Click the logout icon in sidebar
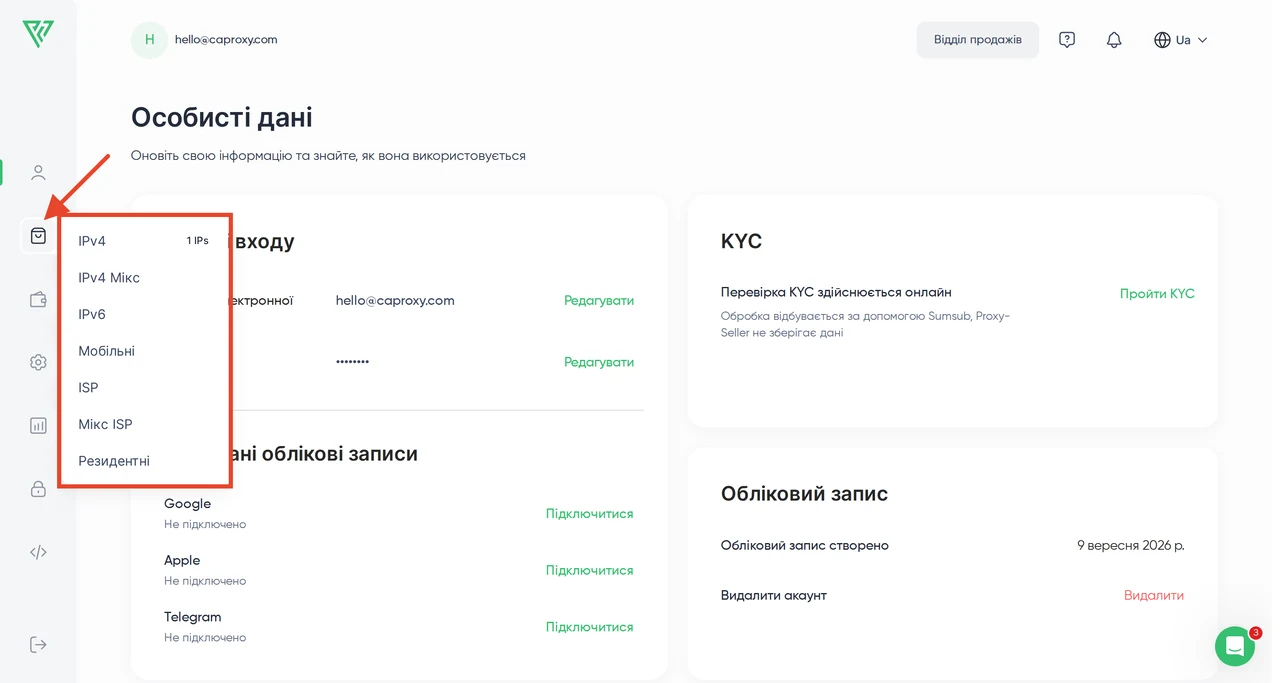Screen dimensions: 1280x683 coord(38,644)
